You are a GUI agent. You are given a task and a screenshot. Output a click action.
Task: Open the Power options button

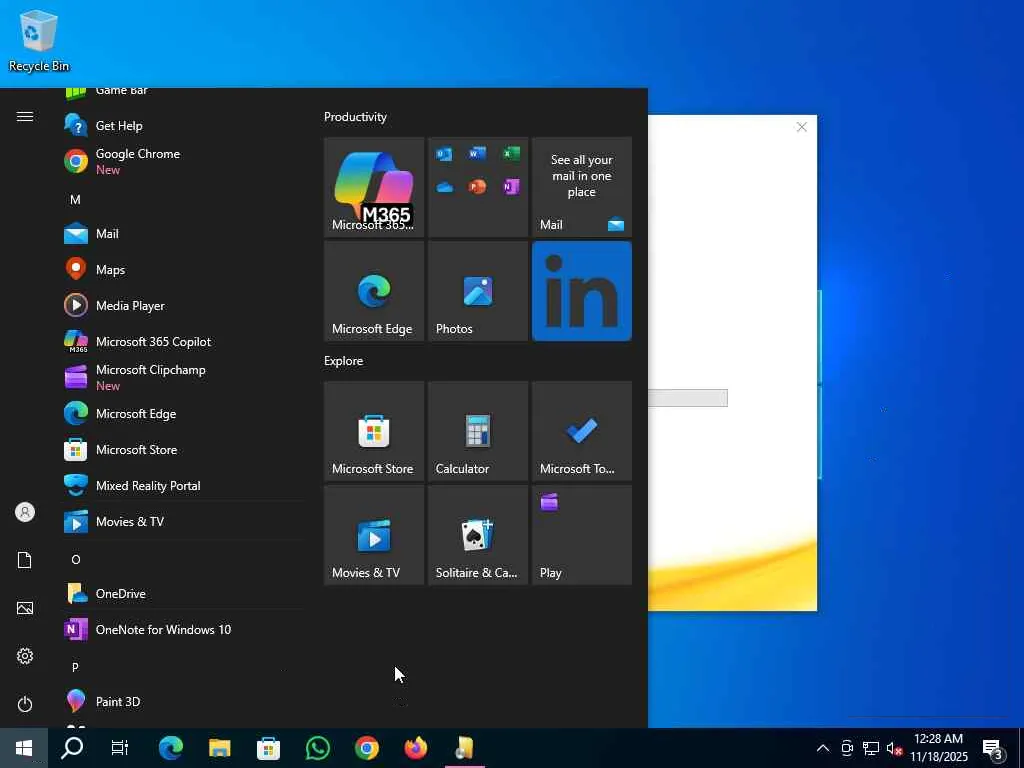point(25,704)
